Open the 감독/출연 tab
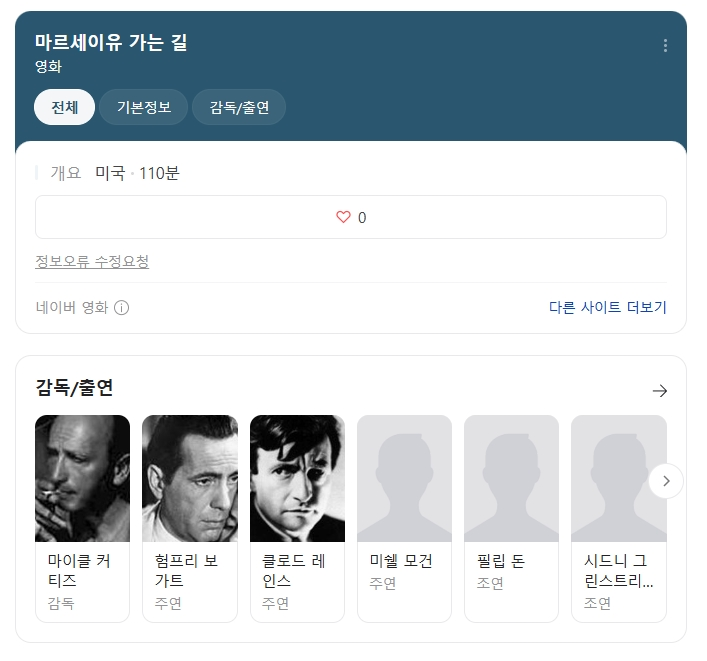The height and width of the screenshot is (661, 707). pyautogui.click(x=239, y=107)
